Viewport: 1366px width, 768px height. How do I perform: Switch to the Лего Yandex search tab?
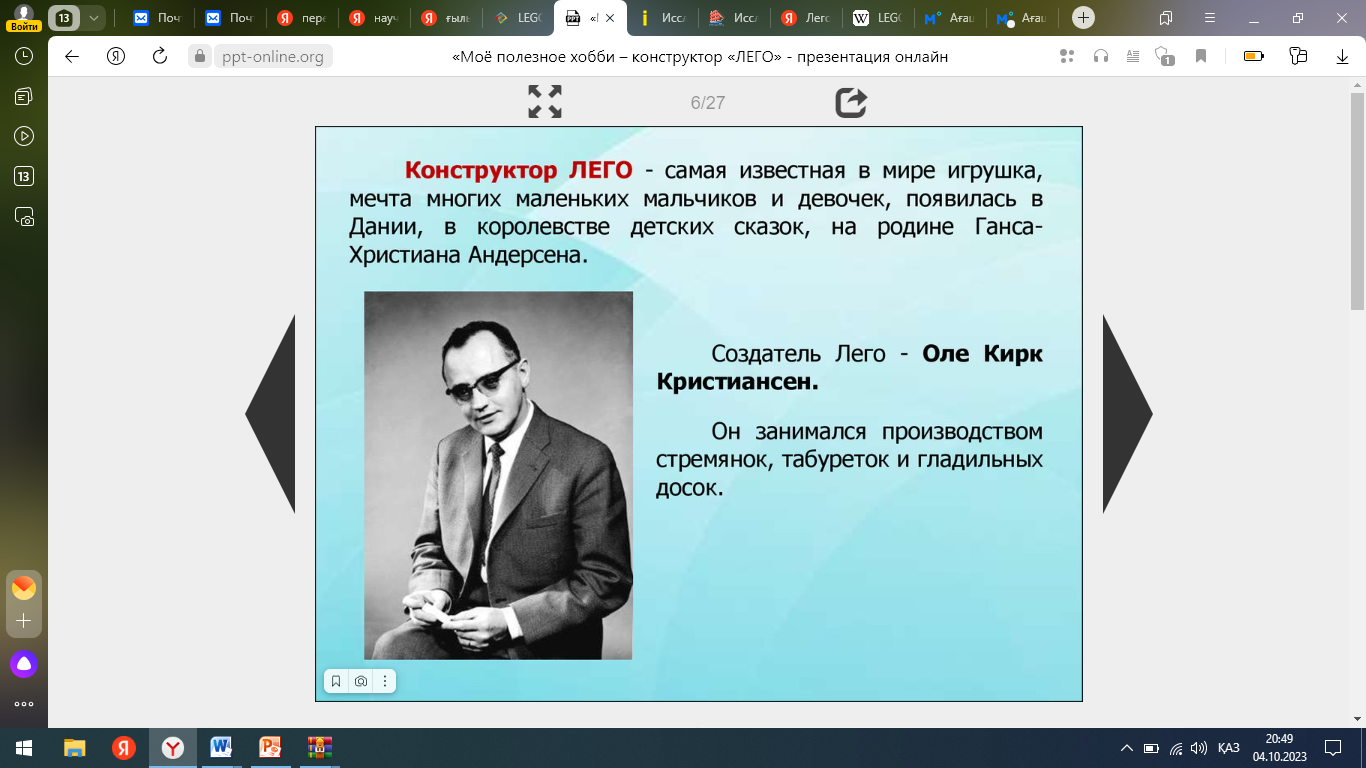(x=805, y=18)
